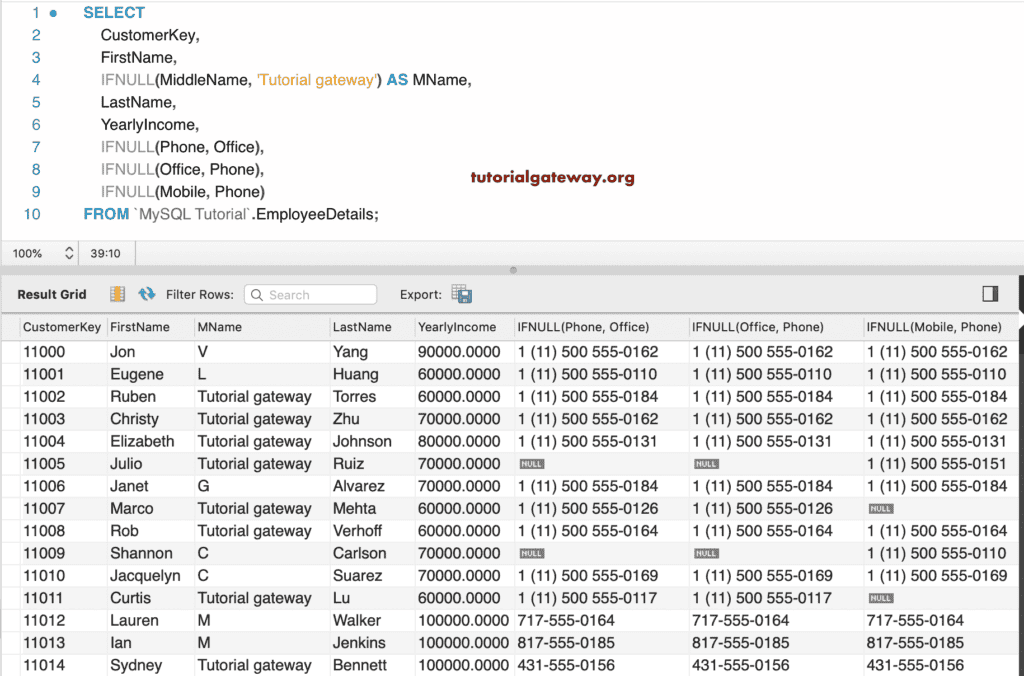
Task: Toggle the result side panel
Action: (x=990, y=293)
